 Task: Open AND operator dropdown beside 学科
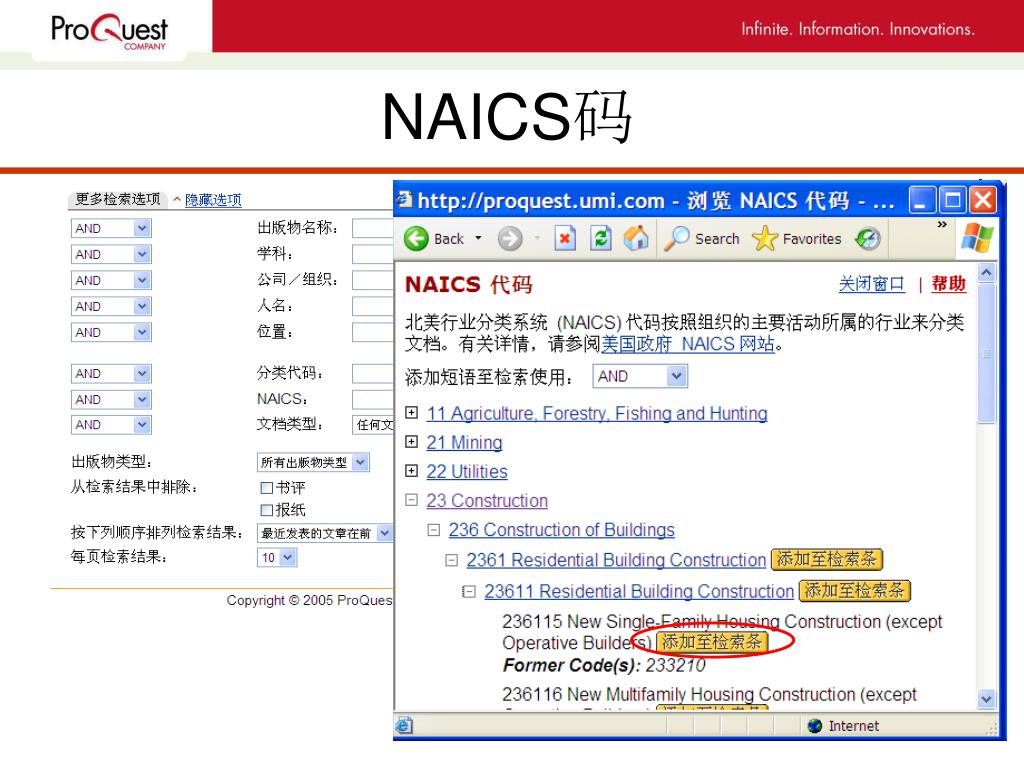[x=111, y=255]
